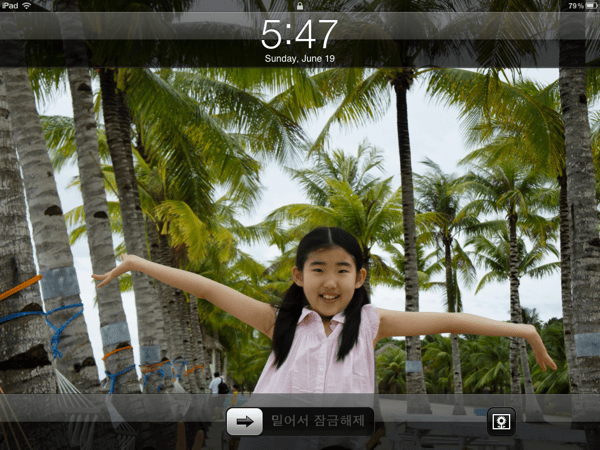Tap the battery icon in status bar
Image resolution: width=600 pixels, height=450 pixels.
coord(590,6)
